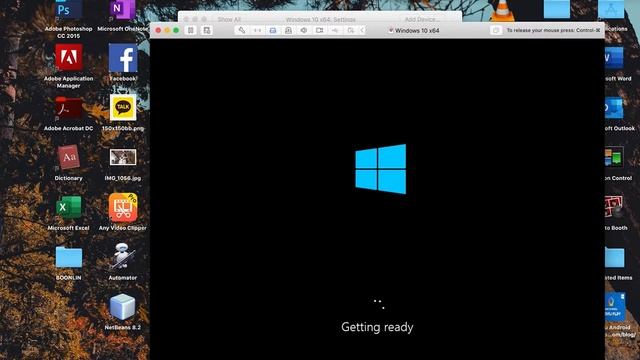Open the Automator desktop icon
Image resolution: width=640 pixels, height=360 pixels.
pyautogui.click(x=122, y=256)
